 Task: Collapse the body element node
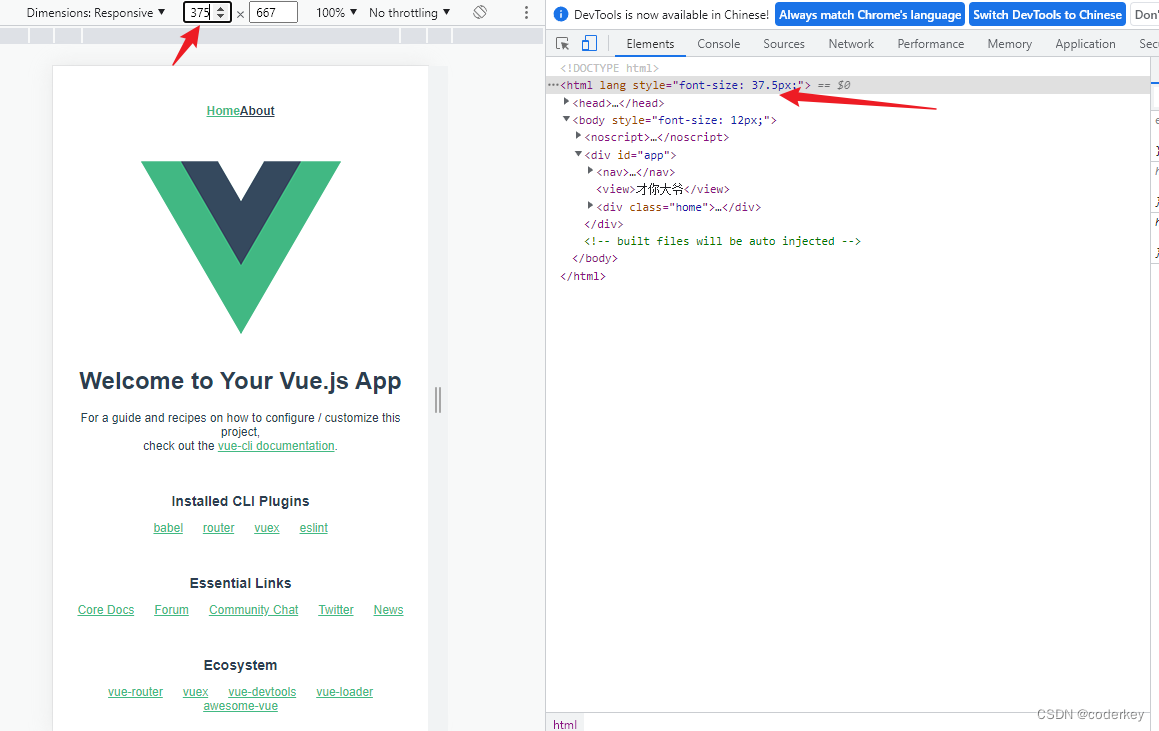tap(566, 119)
